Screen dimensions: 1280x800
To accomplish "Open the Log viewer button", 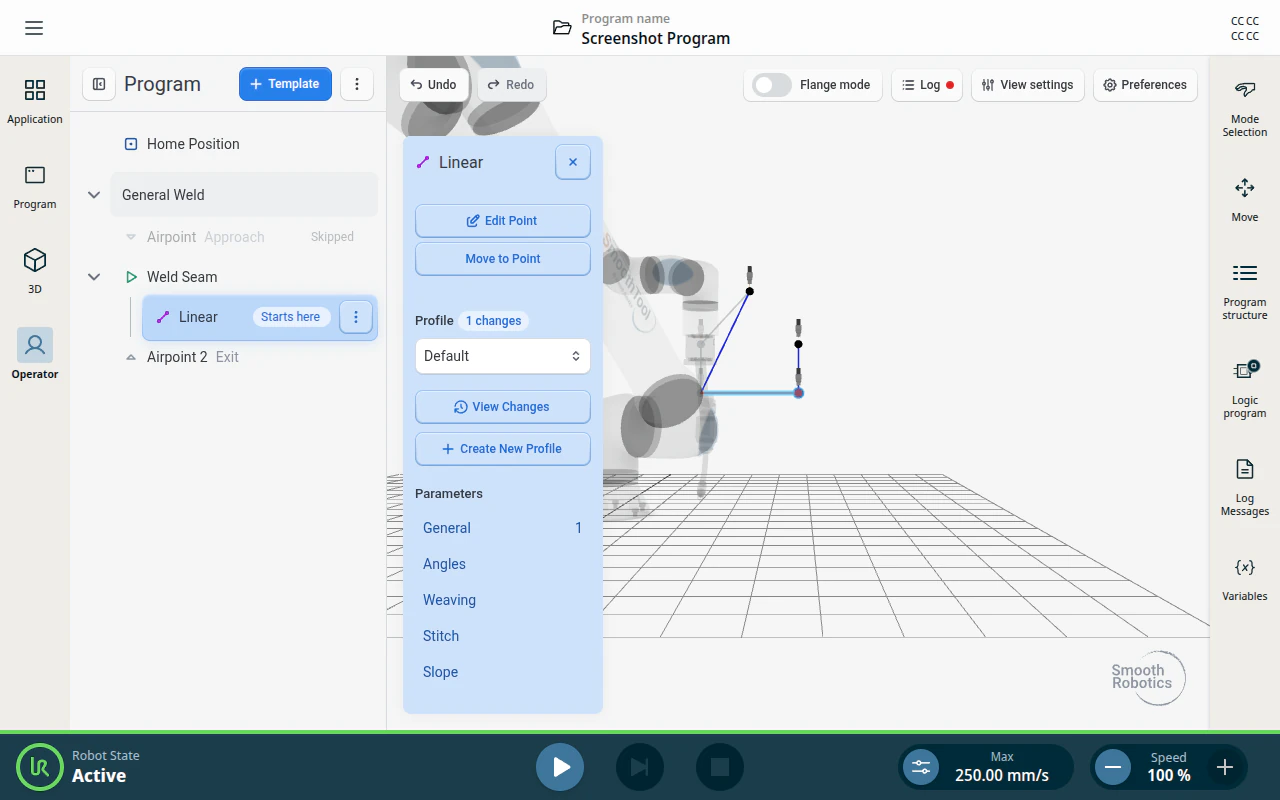I will tap(927, 85).
